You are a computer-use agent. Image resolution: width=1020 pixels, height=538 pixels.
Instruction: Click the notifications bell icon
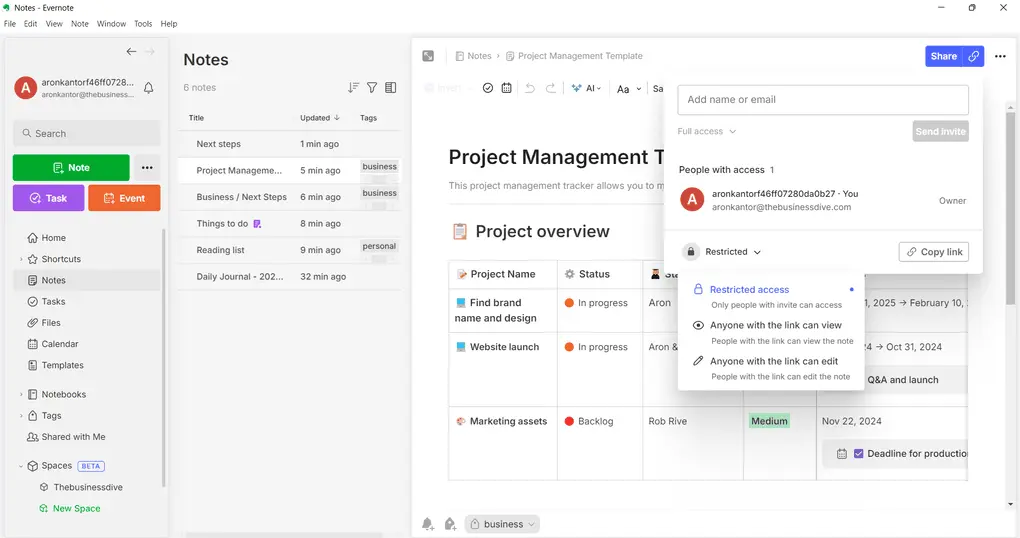pyautogui.click(x=148, y=88)
